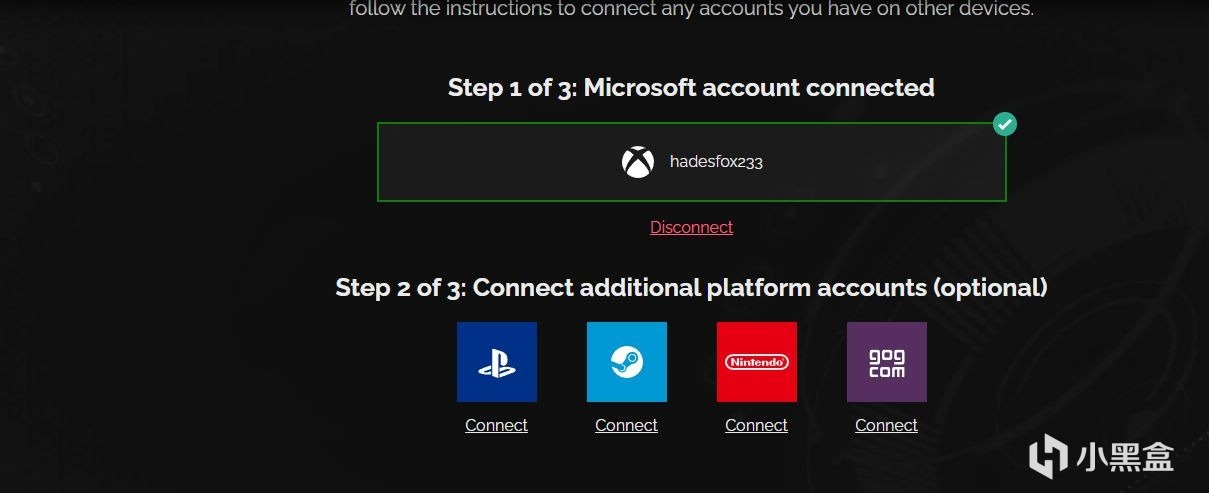Click Connect under the GOG icon
Screen dimensions: 1209x493
coord(886,425)
